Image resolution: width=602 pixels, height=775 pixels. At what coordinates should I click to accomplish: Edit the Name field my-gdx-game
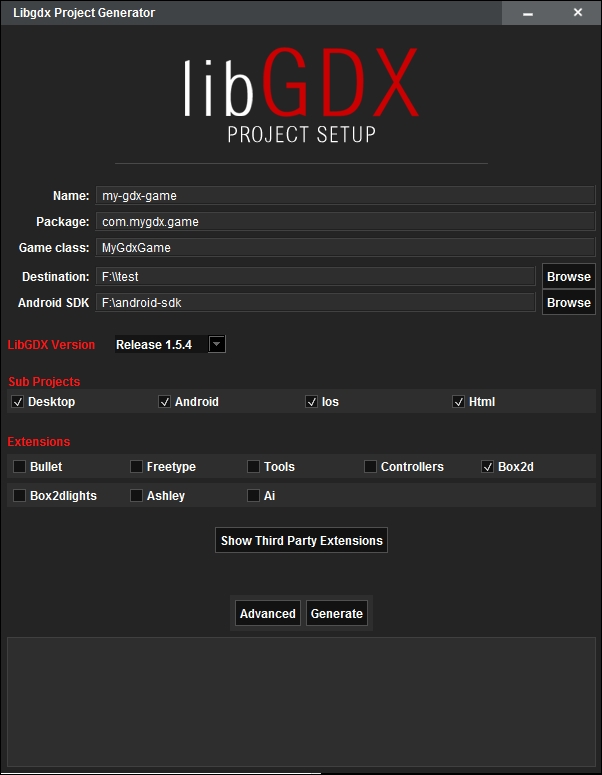coord(345,195)
